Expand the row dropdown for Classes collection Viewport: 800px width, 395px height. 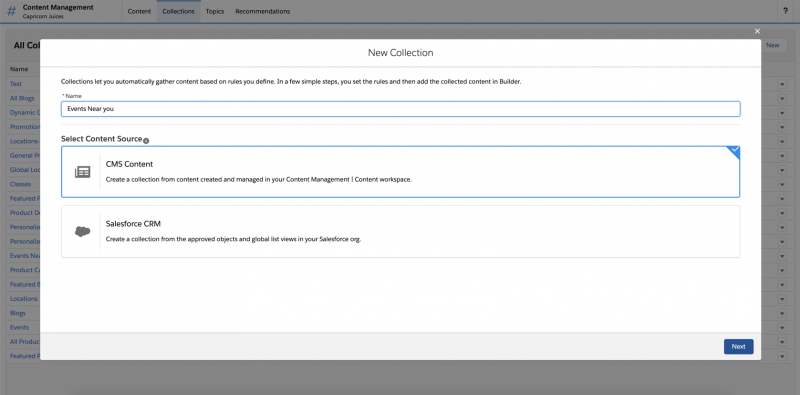click(782, 184)
